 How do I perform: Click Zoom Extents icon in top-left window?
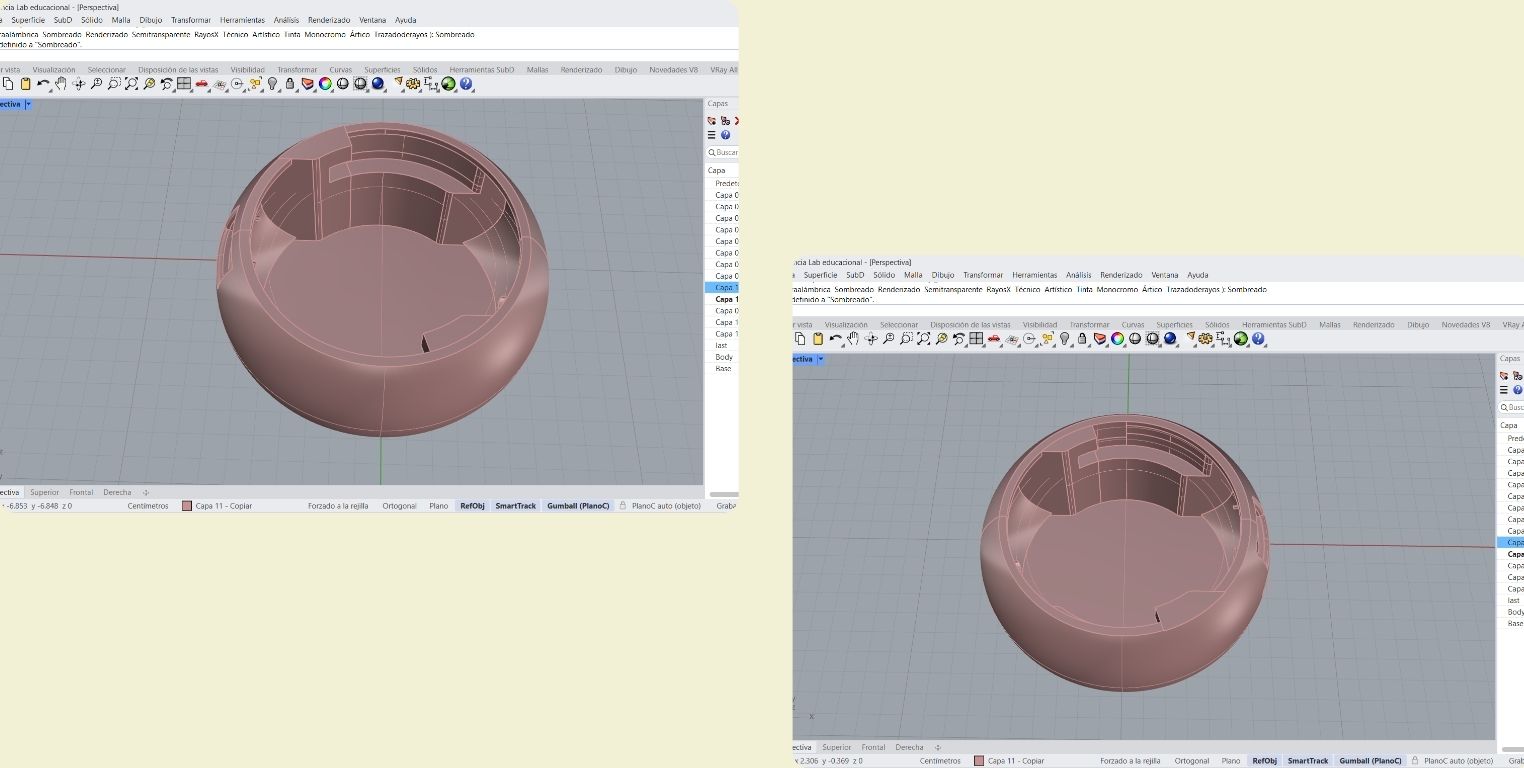pos(131,84)
